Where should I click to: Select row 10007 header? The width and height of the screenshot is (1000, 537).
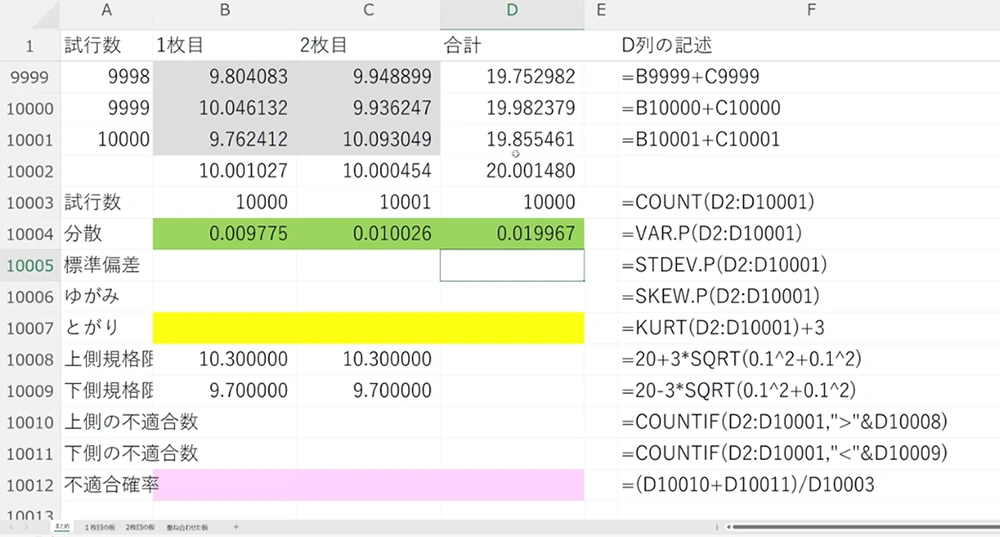click(30, 328)
